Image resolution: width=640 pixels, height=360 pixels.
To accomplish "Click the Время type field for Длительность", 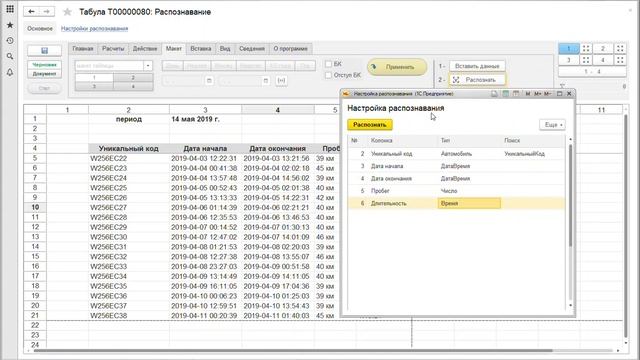I will click(x=469, y=203).
